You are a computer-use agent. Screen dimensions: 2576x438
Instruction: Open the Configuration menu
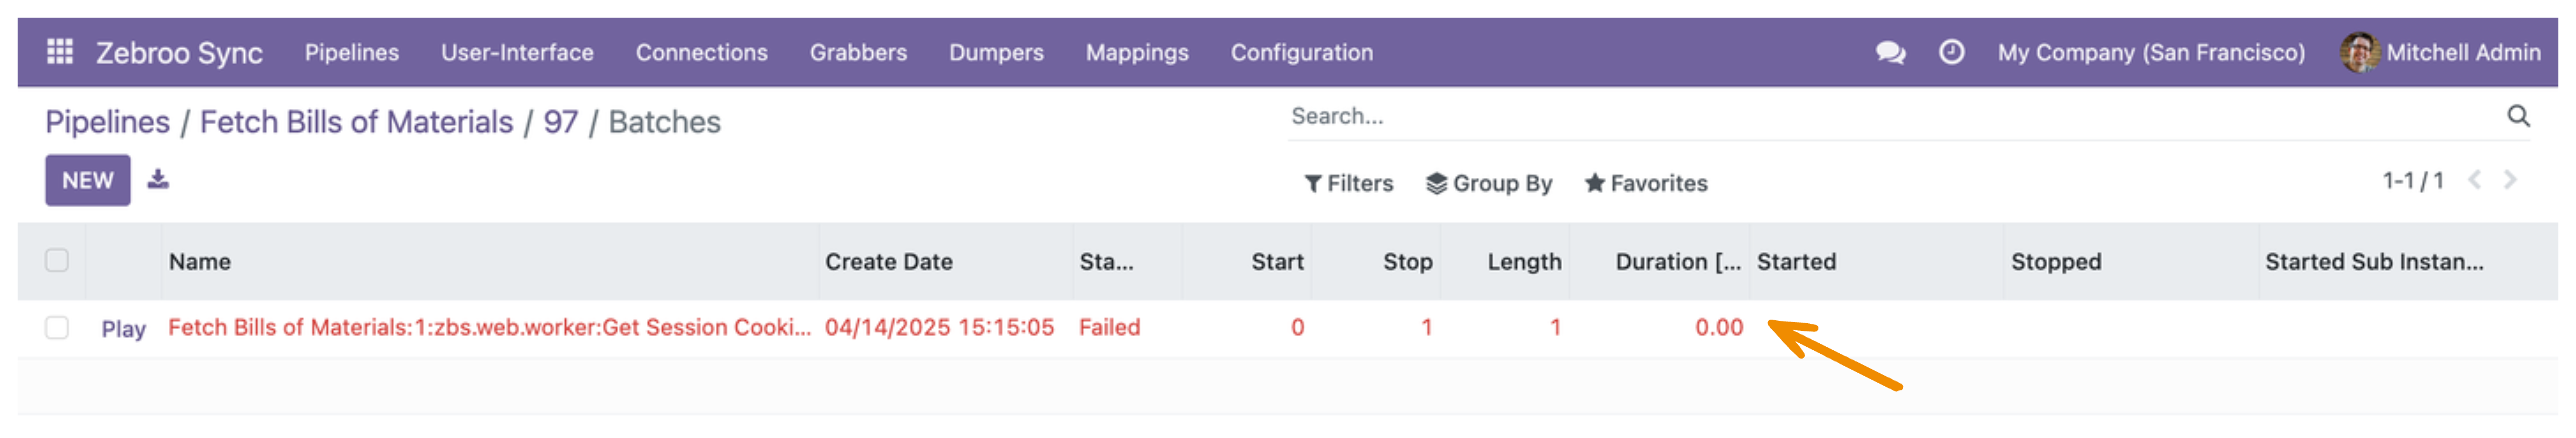click(1301, 52)
